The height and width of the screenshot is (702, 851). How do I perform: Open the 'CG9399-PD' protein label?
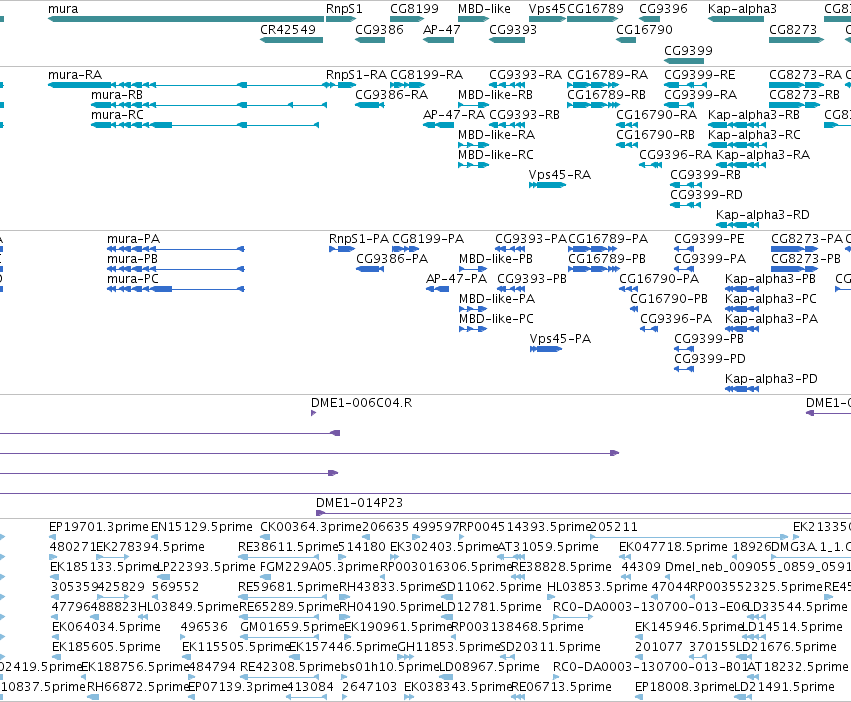click(x=710, y=359)
